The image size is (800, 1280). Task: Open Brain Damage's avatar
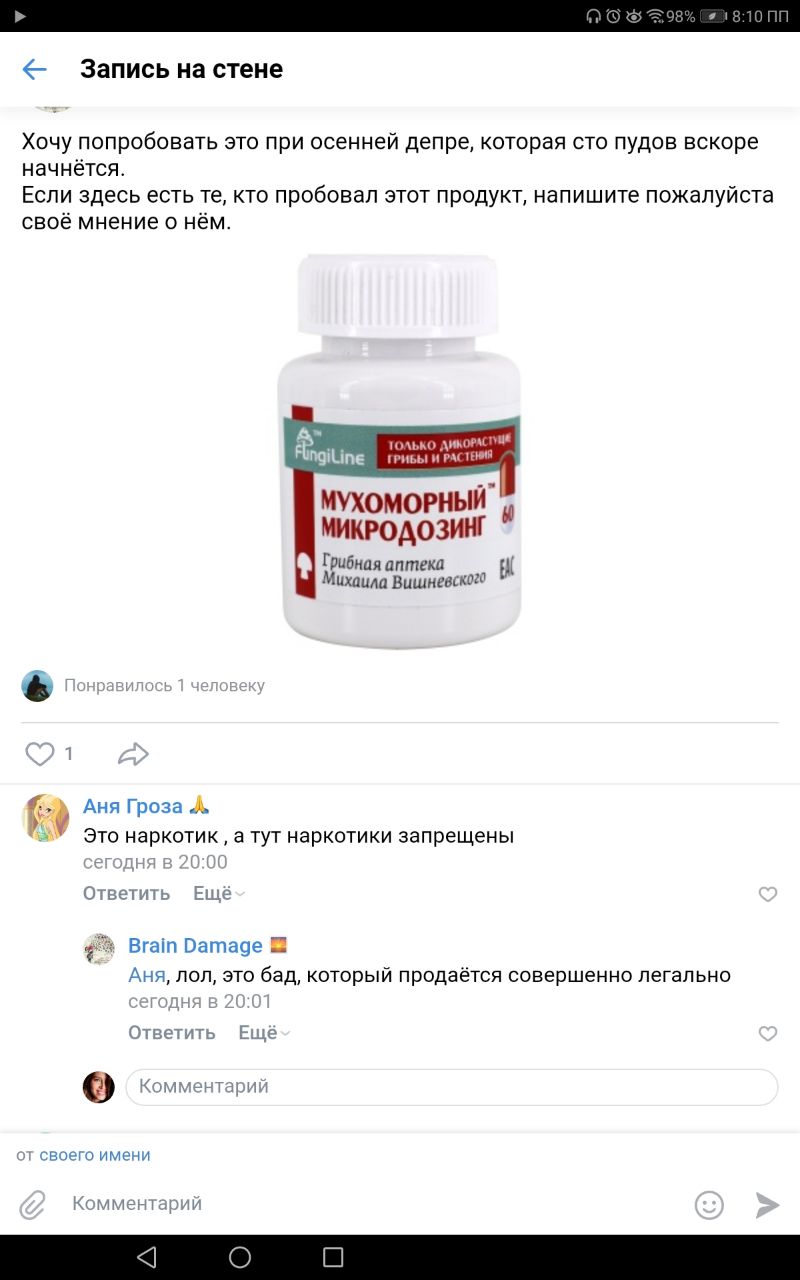coord(98,949)
